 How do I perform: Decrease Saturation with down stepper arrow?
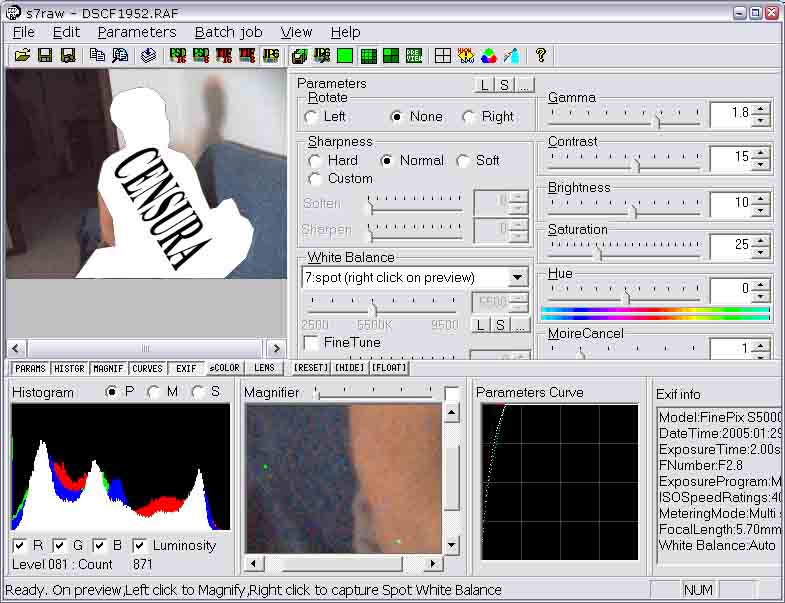coord(761,251)
